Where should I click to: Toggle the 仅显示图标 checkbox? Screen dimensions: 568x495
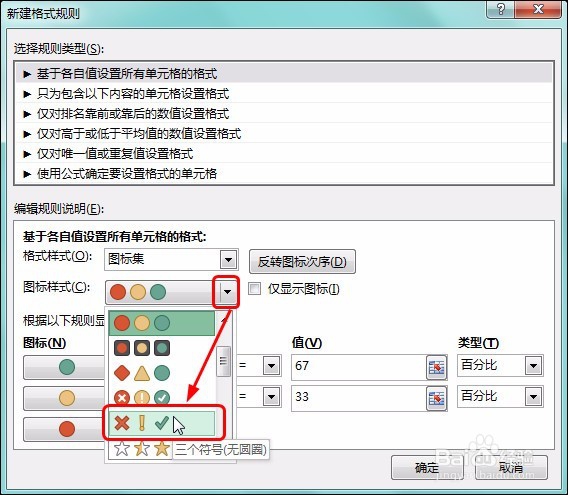(254, 289)
